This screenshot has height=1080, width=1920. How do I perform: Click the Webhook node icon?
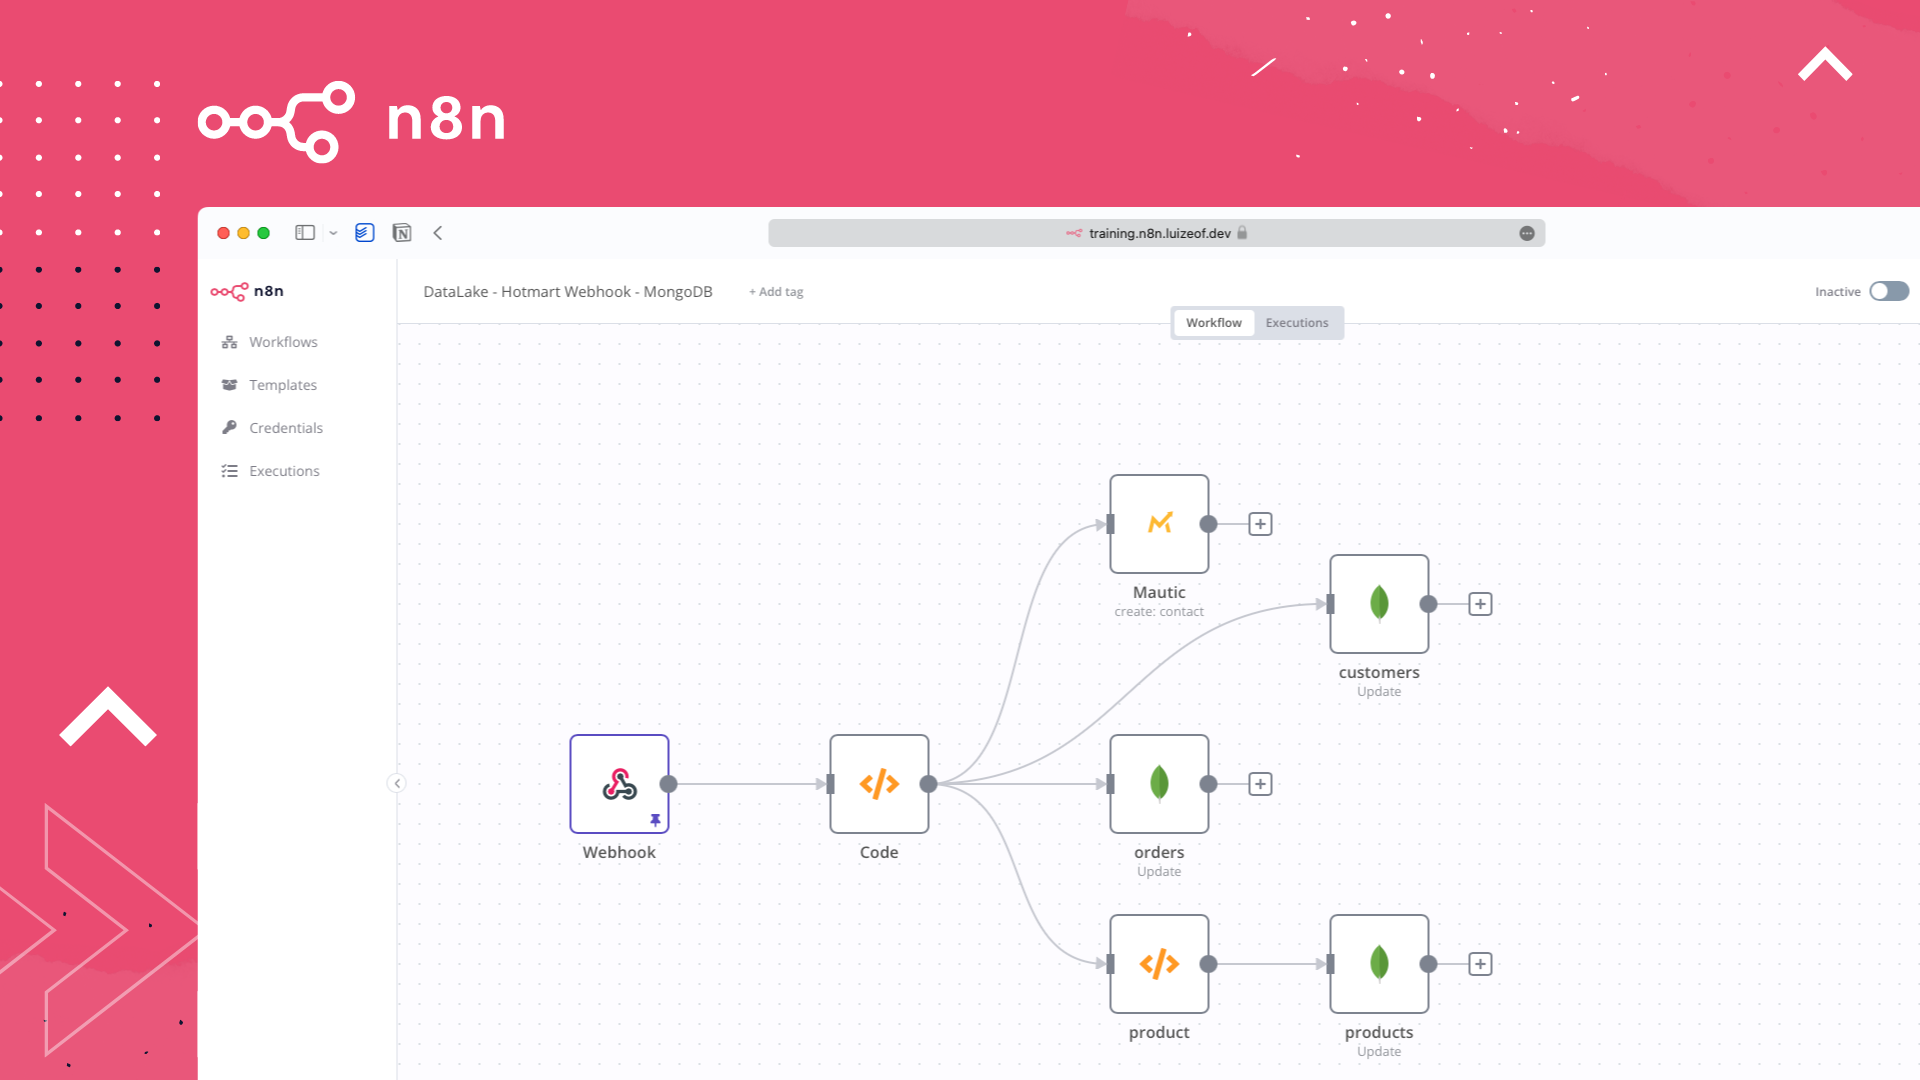[x=616, y=783]
